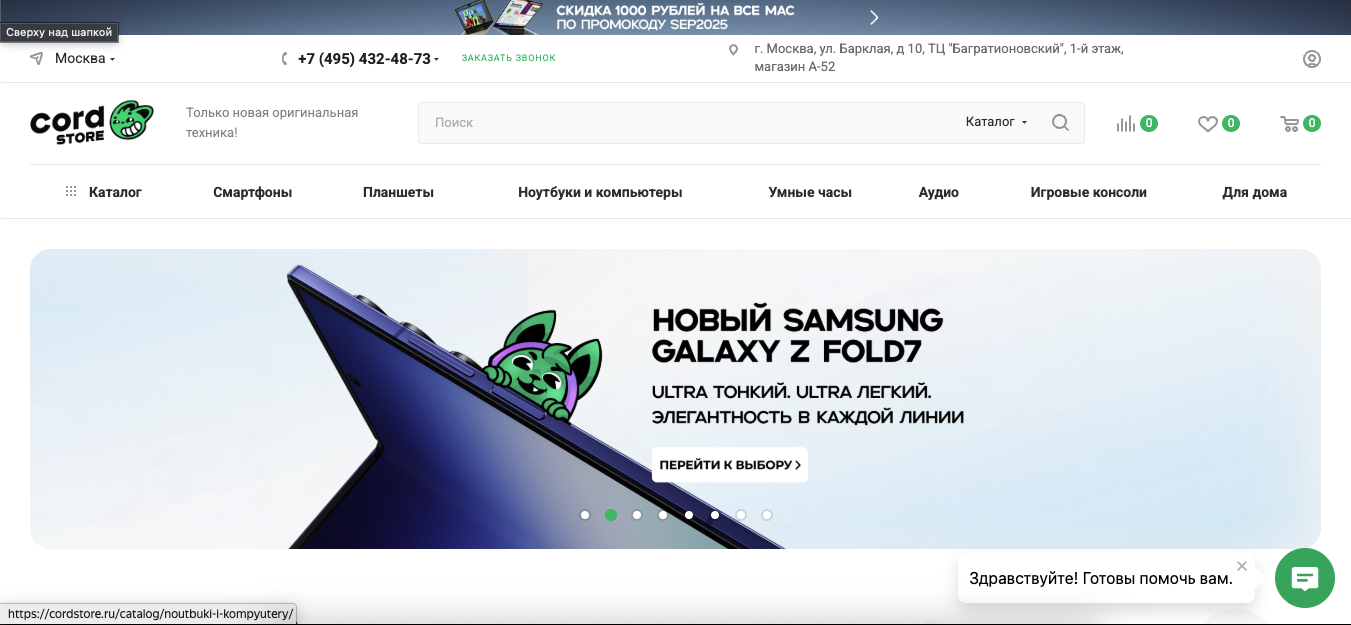Select the first slider dot

585,515
